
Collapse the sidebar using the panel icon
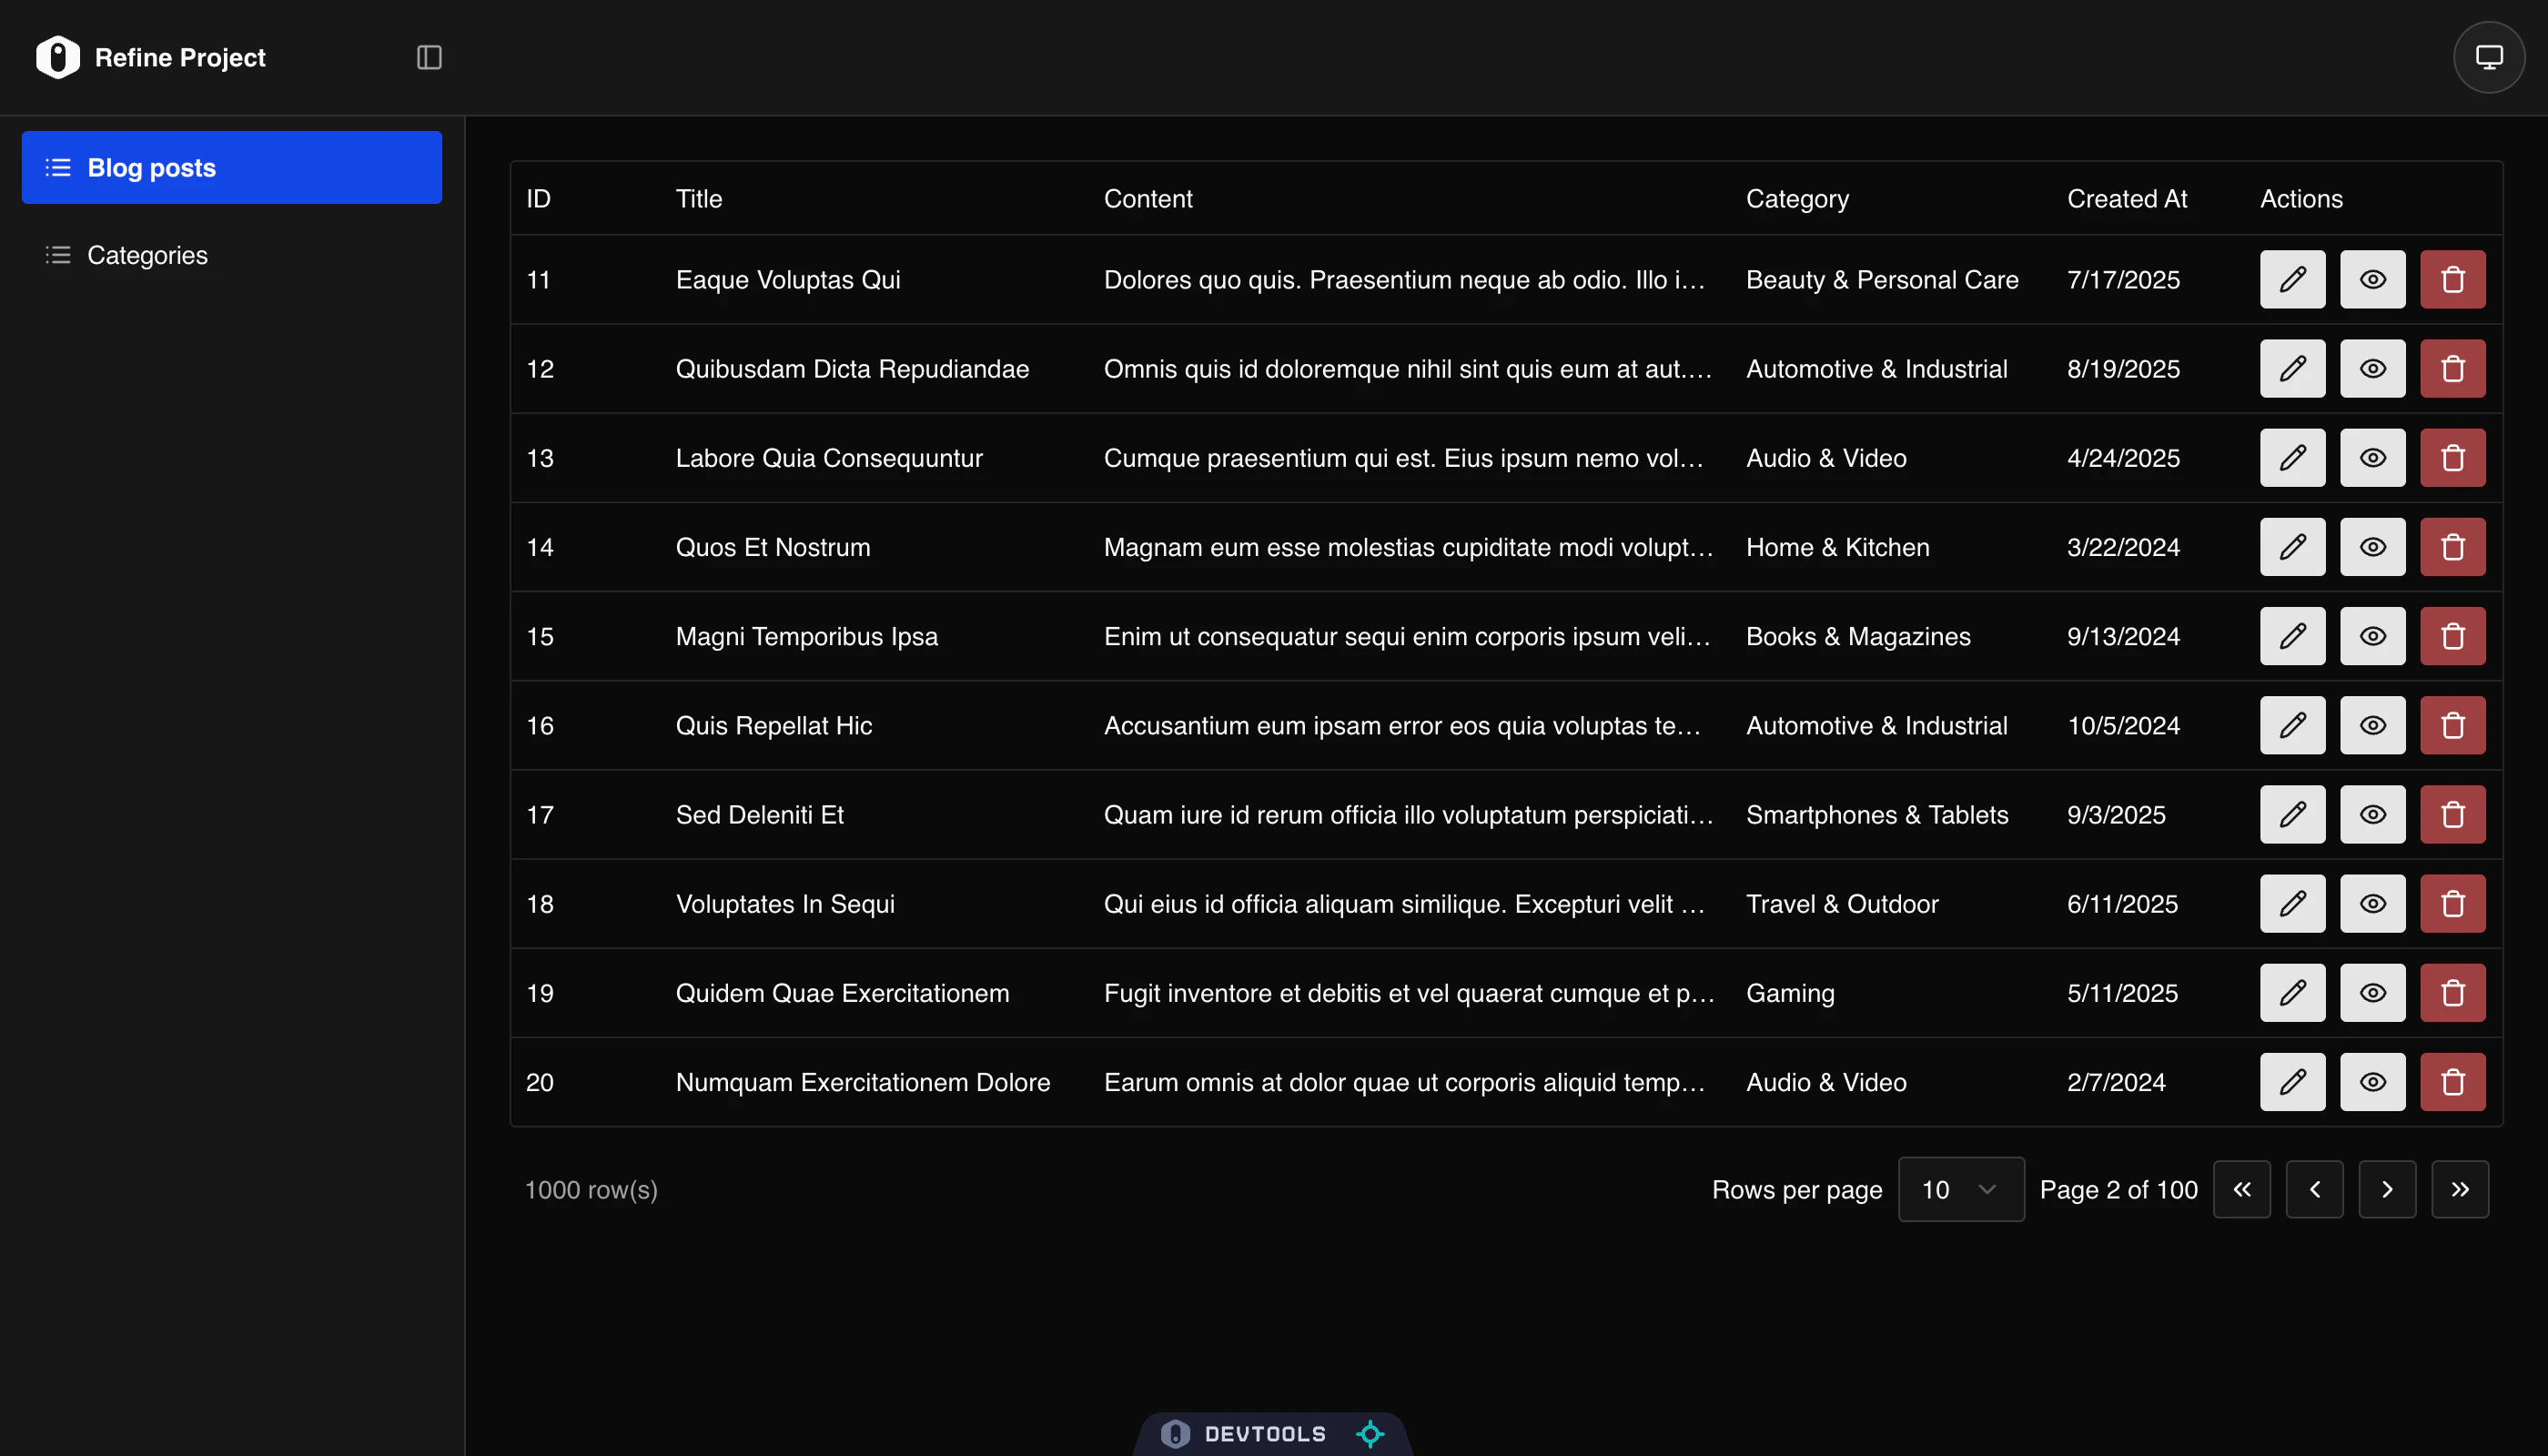429,57
